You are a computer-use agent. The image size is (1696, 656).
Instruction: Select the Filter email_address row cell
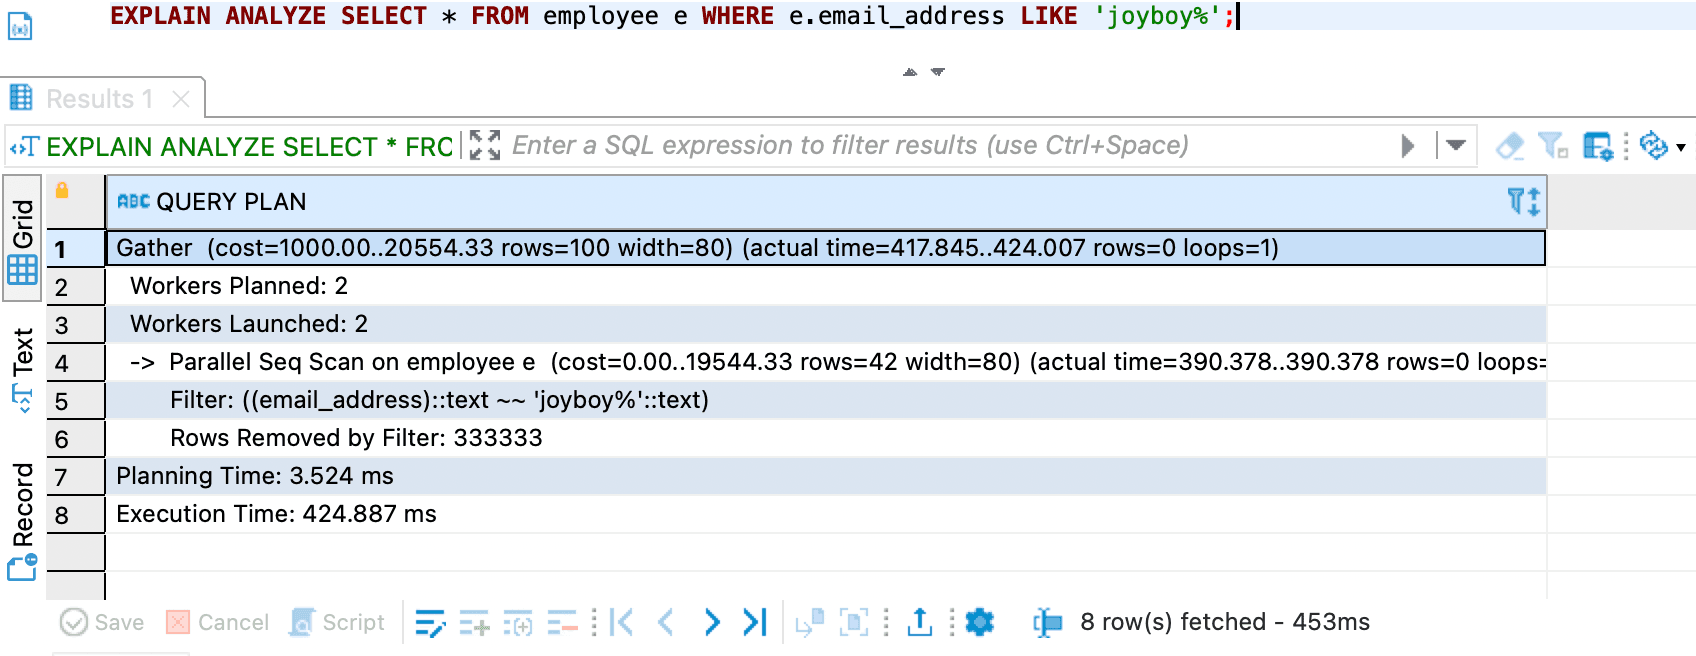click(x=826, y=400)
